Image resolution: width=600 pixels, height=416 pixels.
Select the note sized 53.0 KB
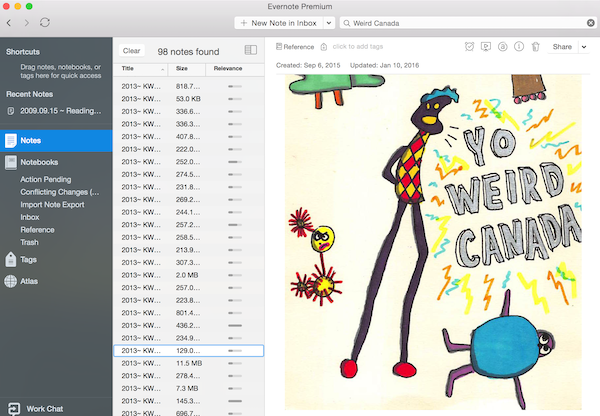189,99
